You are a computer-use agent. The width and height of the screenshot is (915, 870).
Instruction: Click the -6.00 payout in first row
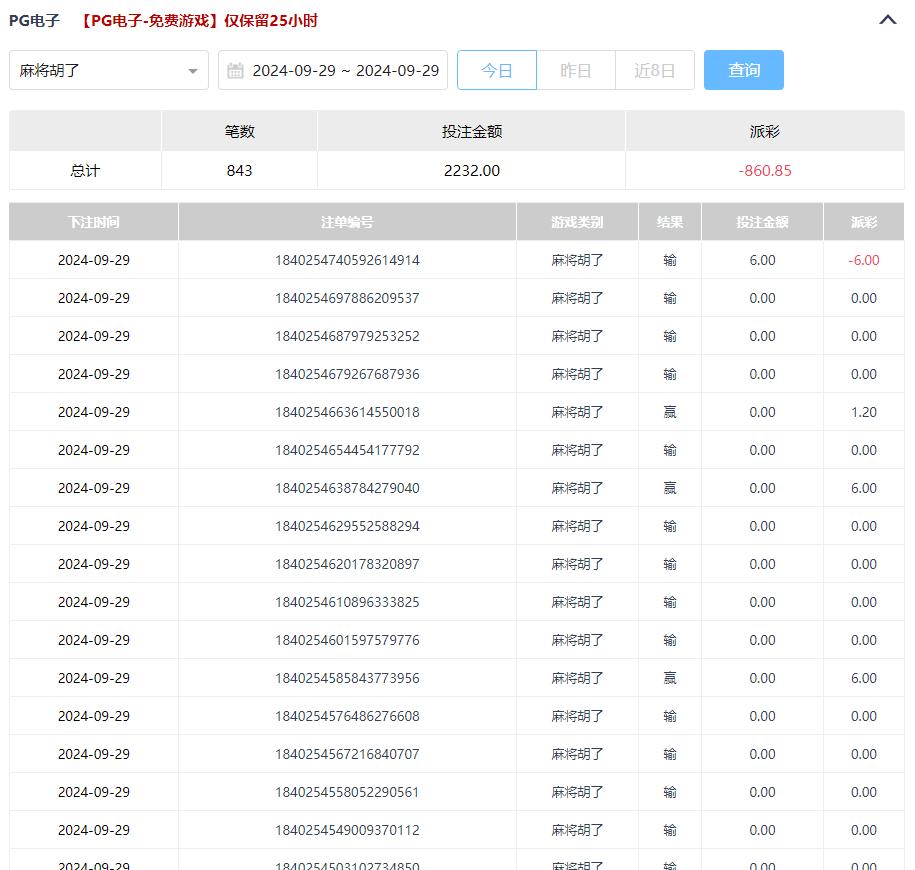click(x=863, y=260)
